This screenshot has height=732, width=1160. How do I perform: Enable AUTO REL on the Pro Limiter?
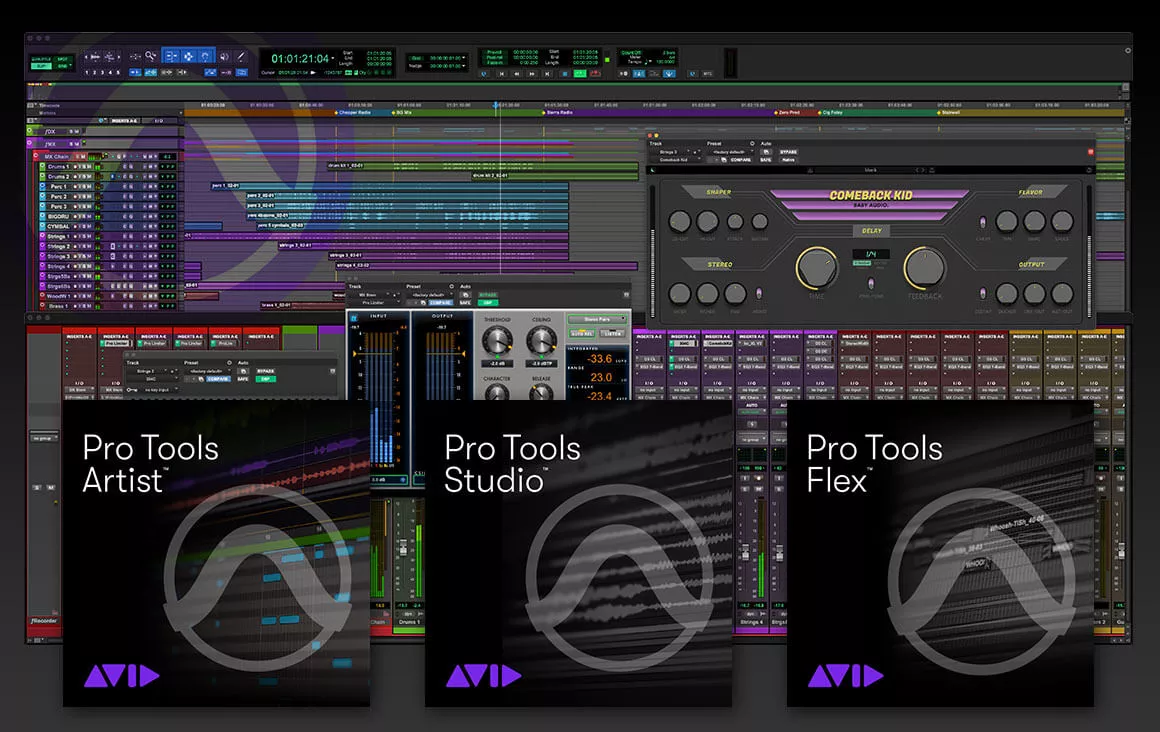tap(582, 333)
